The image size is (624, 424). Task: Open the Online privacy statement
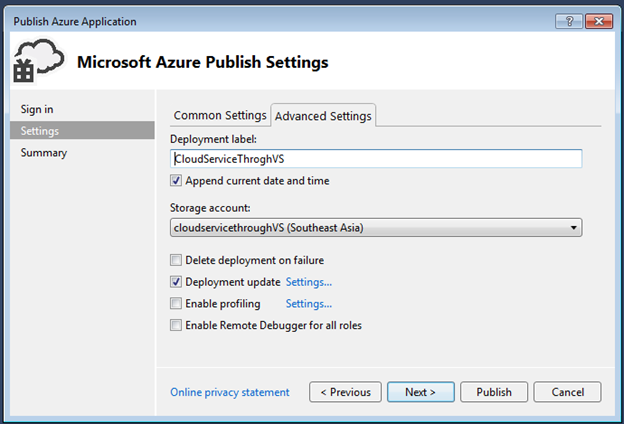230,392
